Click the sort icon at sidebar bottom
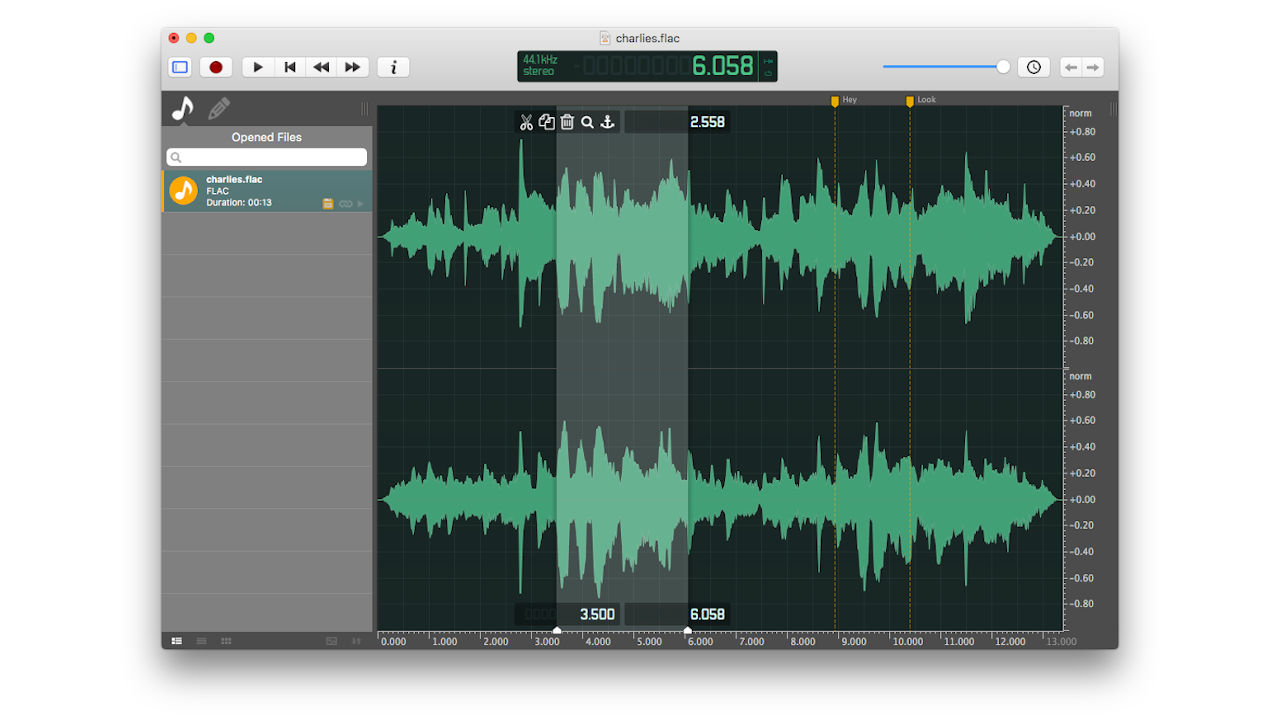 [x=357, y=641]
